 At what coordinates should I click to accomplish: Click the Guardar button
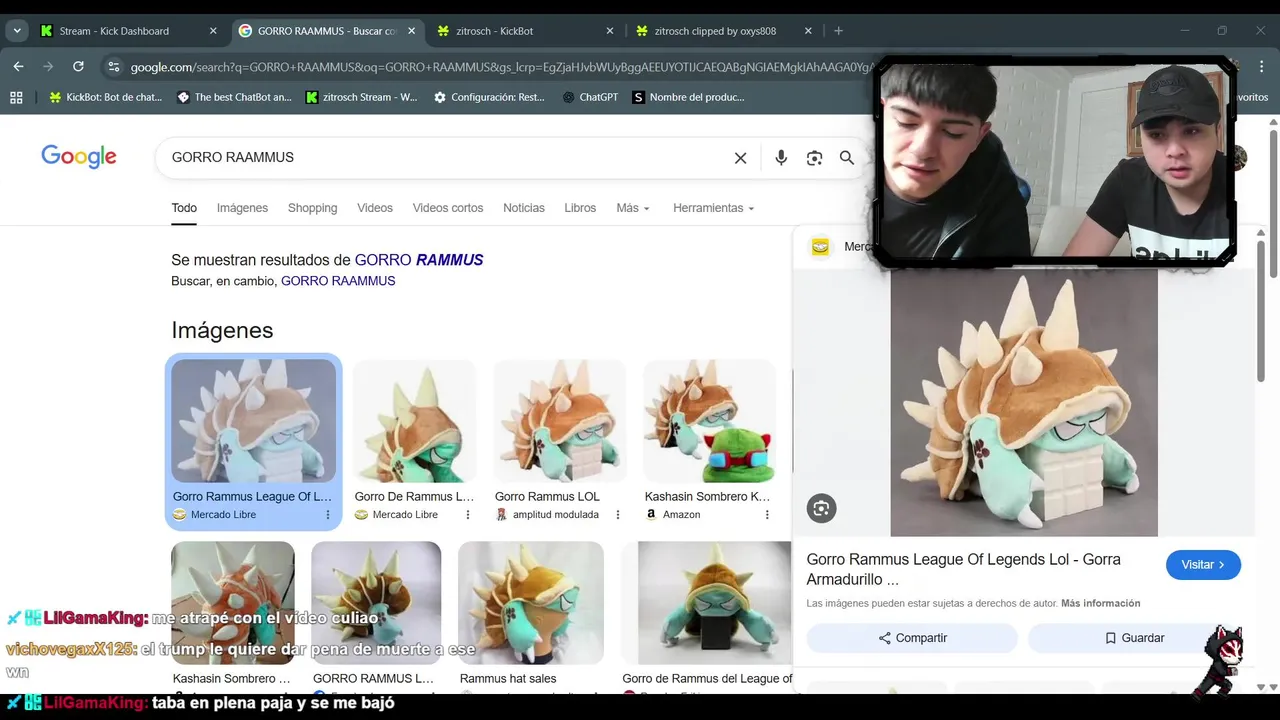[1134, 638]
